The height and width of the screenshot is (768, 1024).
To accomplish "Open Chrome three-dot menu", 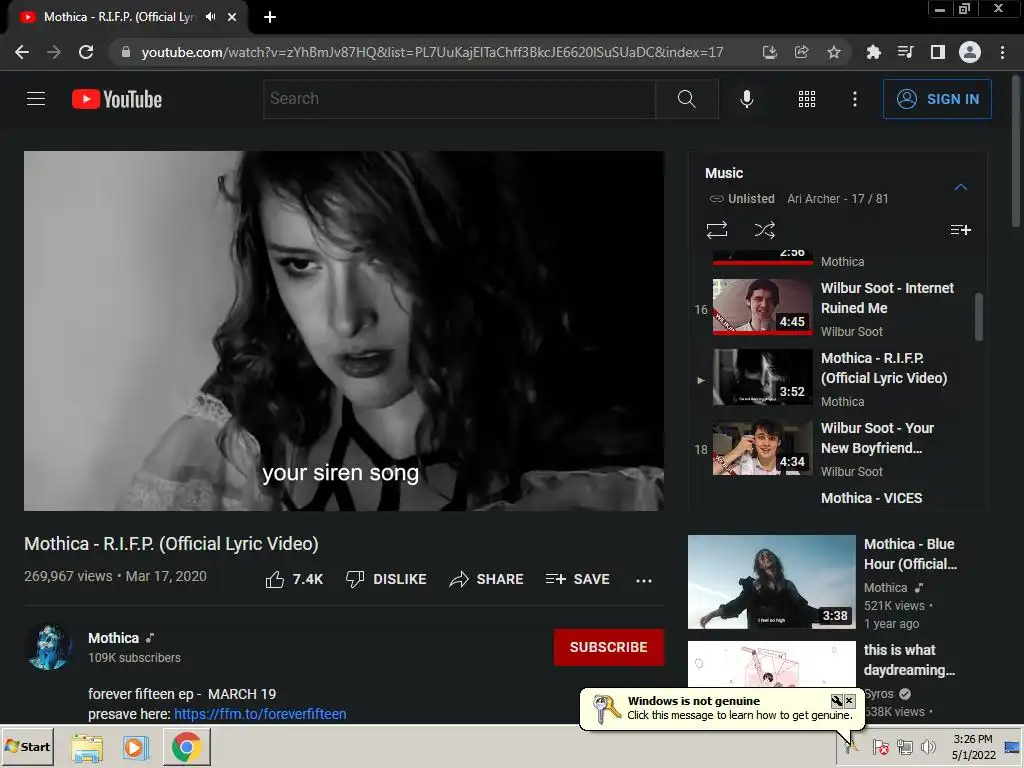I will click(x=1002, y=52).
